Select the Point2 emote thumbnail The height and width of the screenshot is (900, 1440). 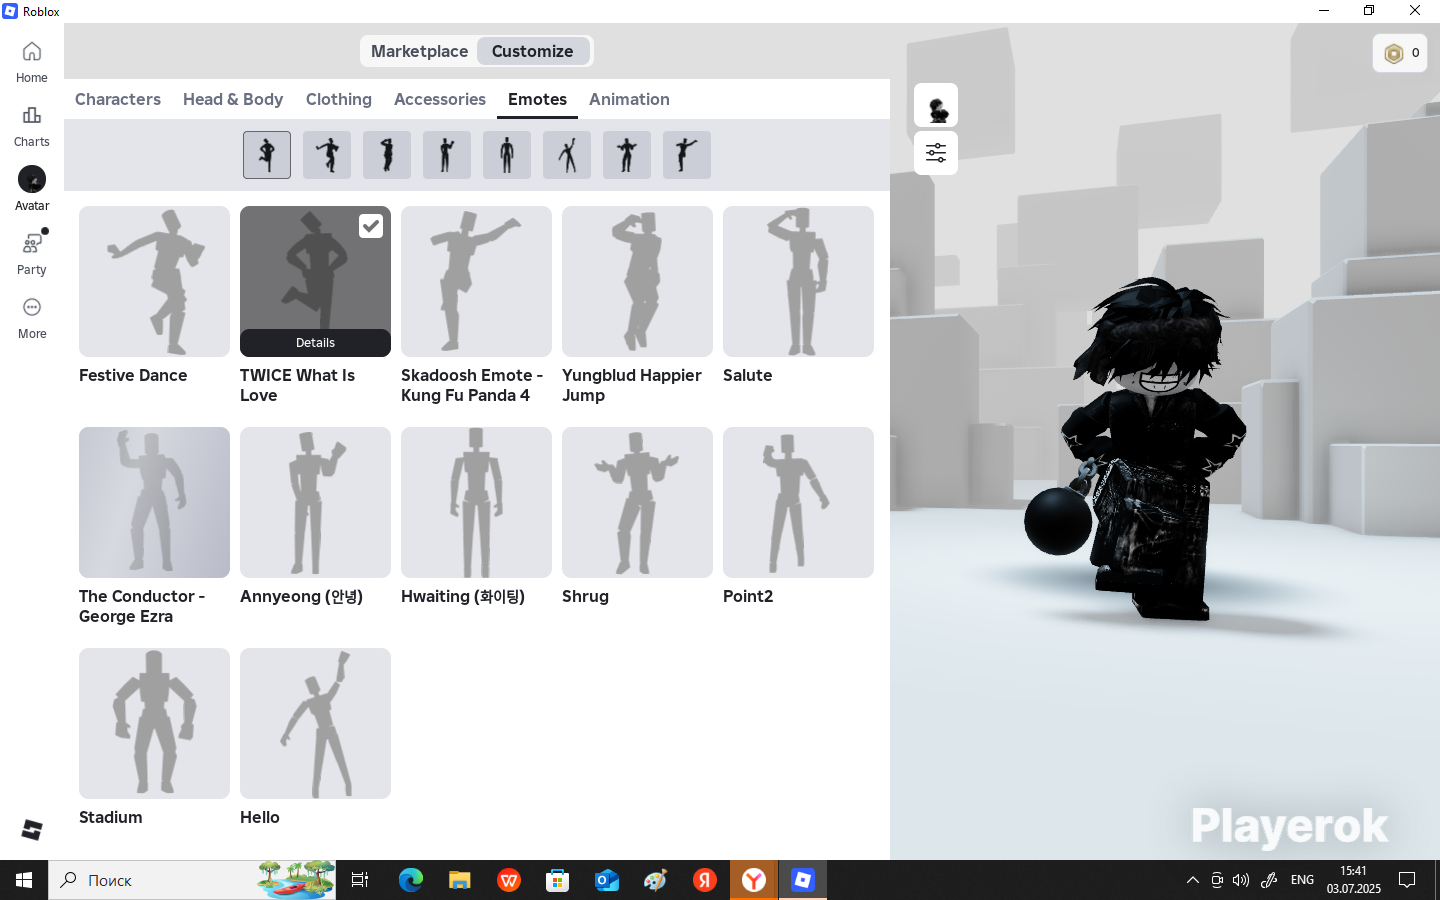tap(798, 502)
